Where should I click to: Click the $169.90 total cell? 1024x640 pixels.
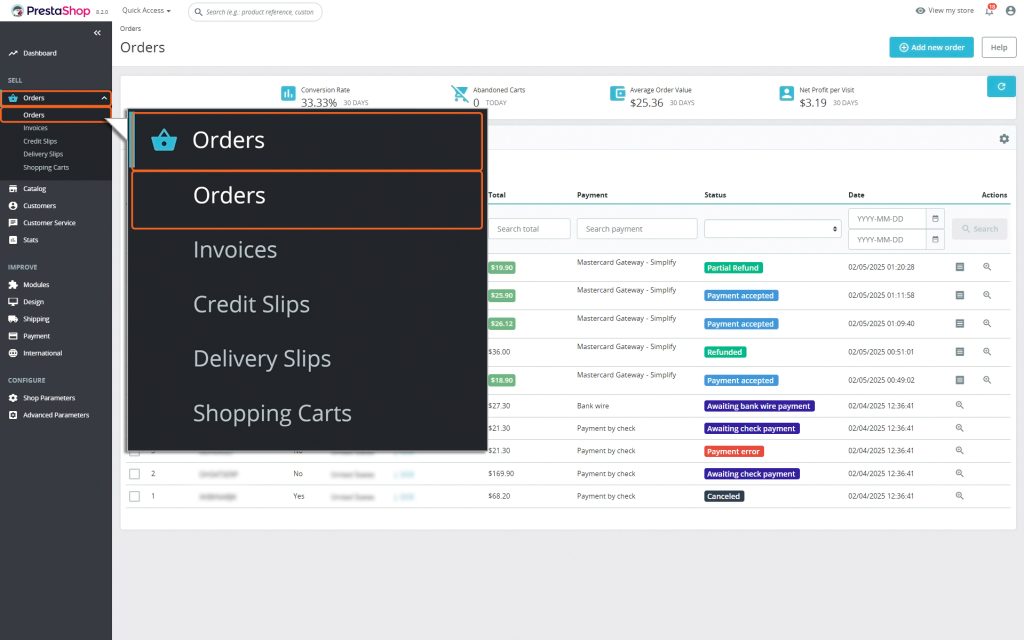(x=501, y=473)
